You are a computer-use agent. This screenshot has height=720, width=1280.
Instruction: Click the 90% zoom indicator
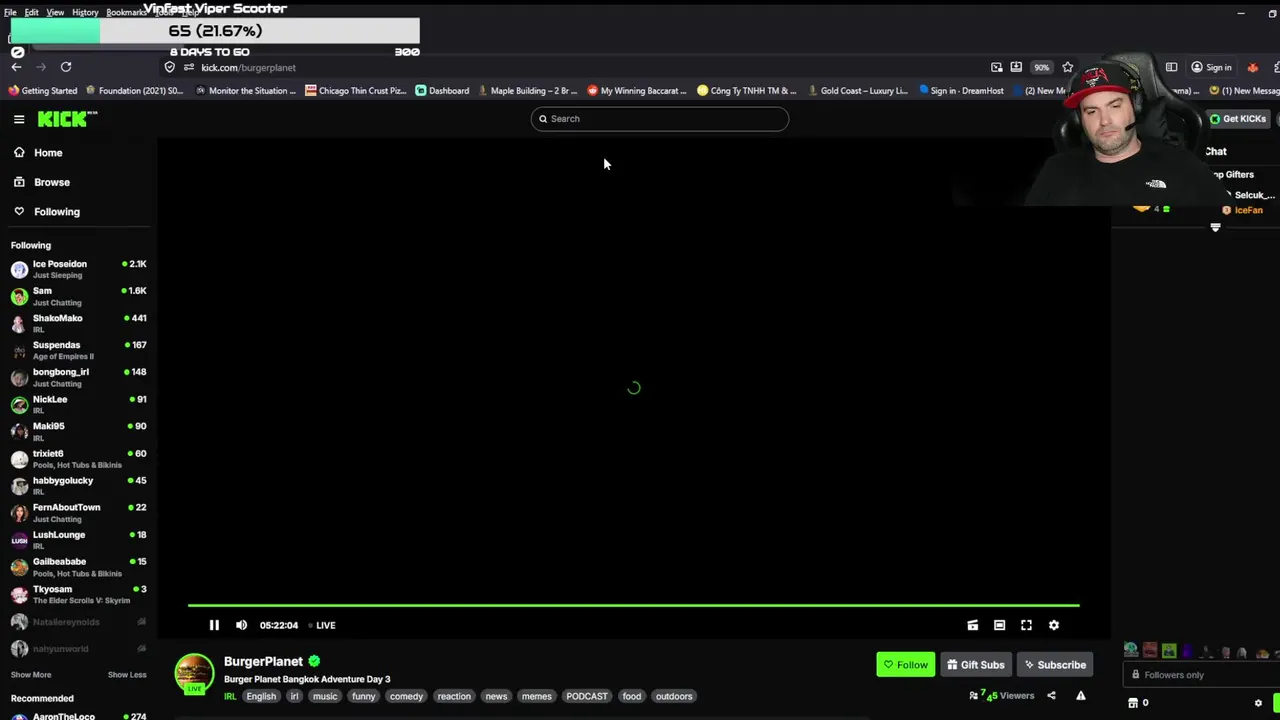coord(1042,67)
